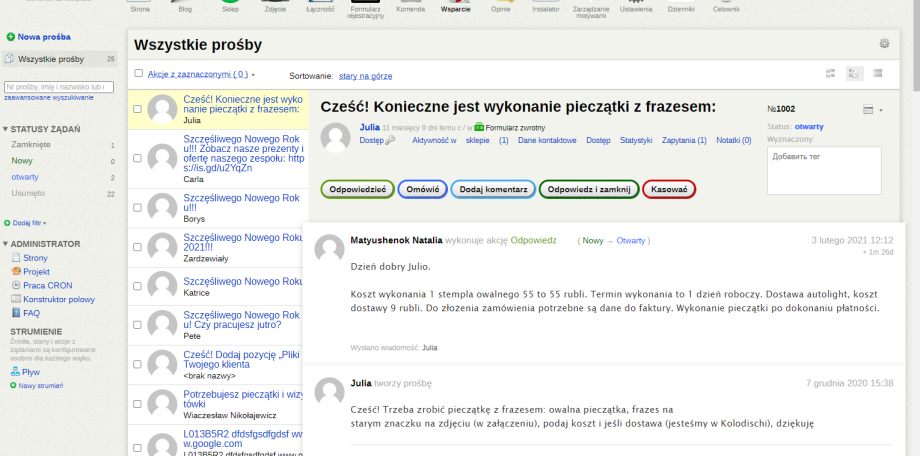Check the checkbox for Pete's request
The width and height of the screenshot is (920, 456).
point(137,325)
